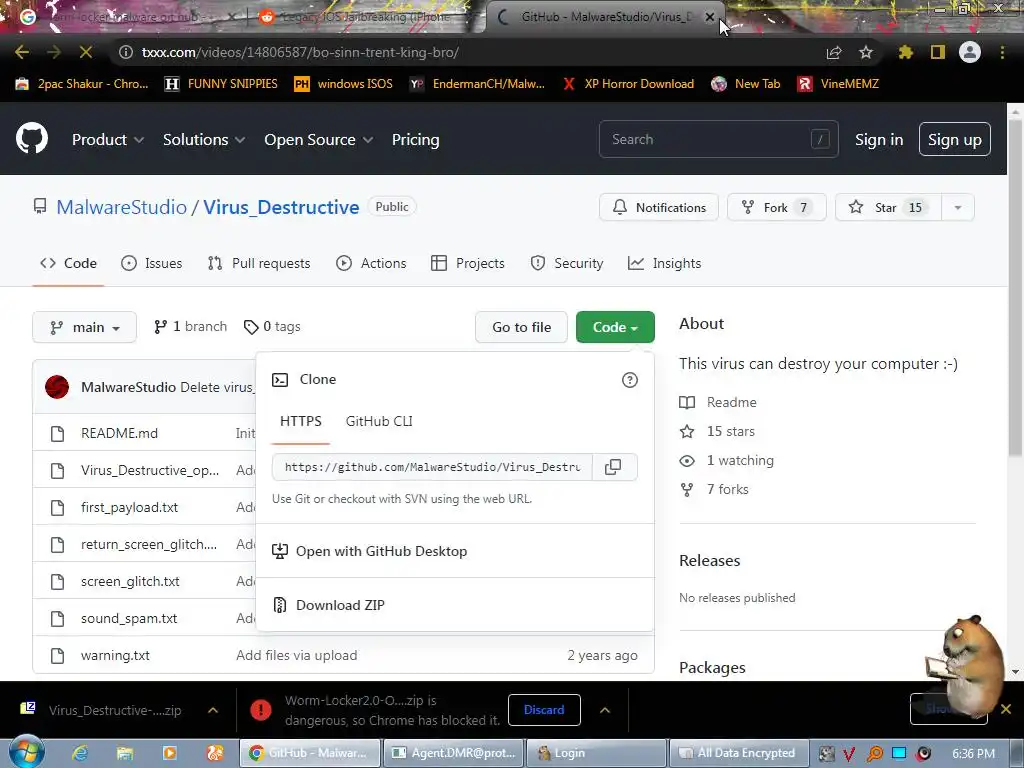Open windows ISOS bookmark
The height and width of the screenshot is (768, 1024).
pyautogui.click(x=344, y=84)
